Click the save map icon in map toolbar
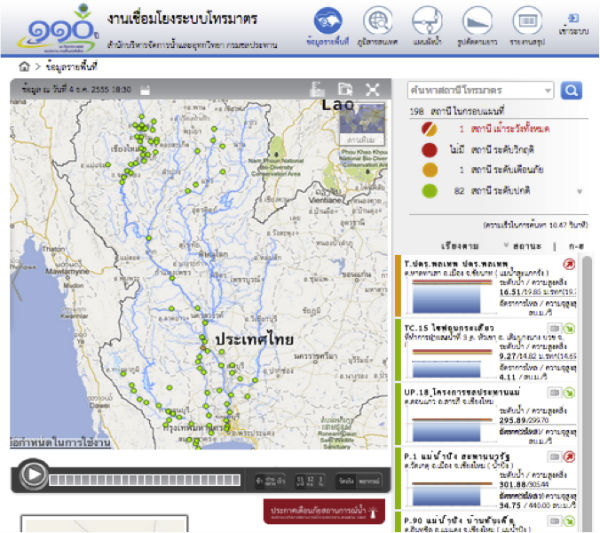600x533 pixels. (x=345, y=90)
